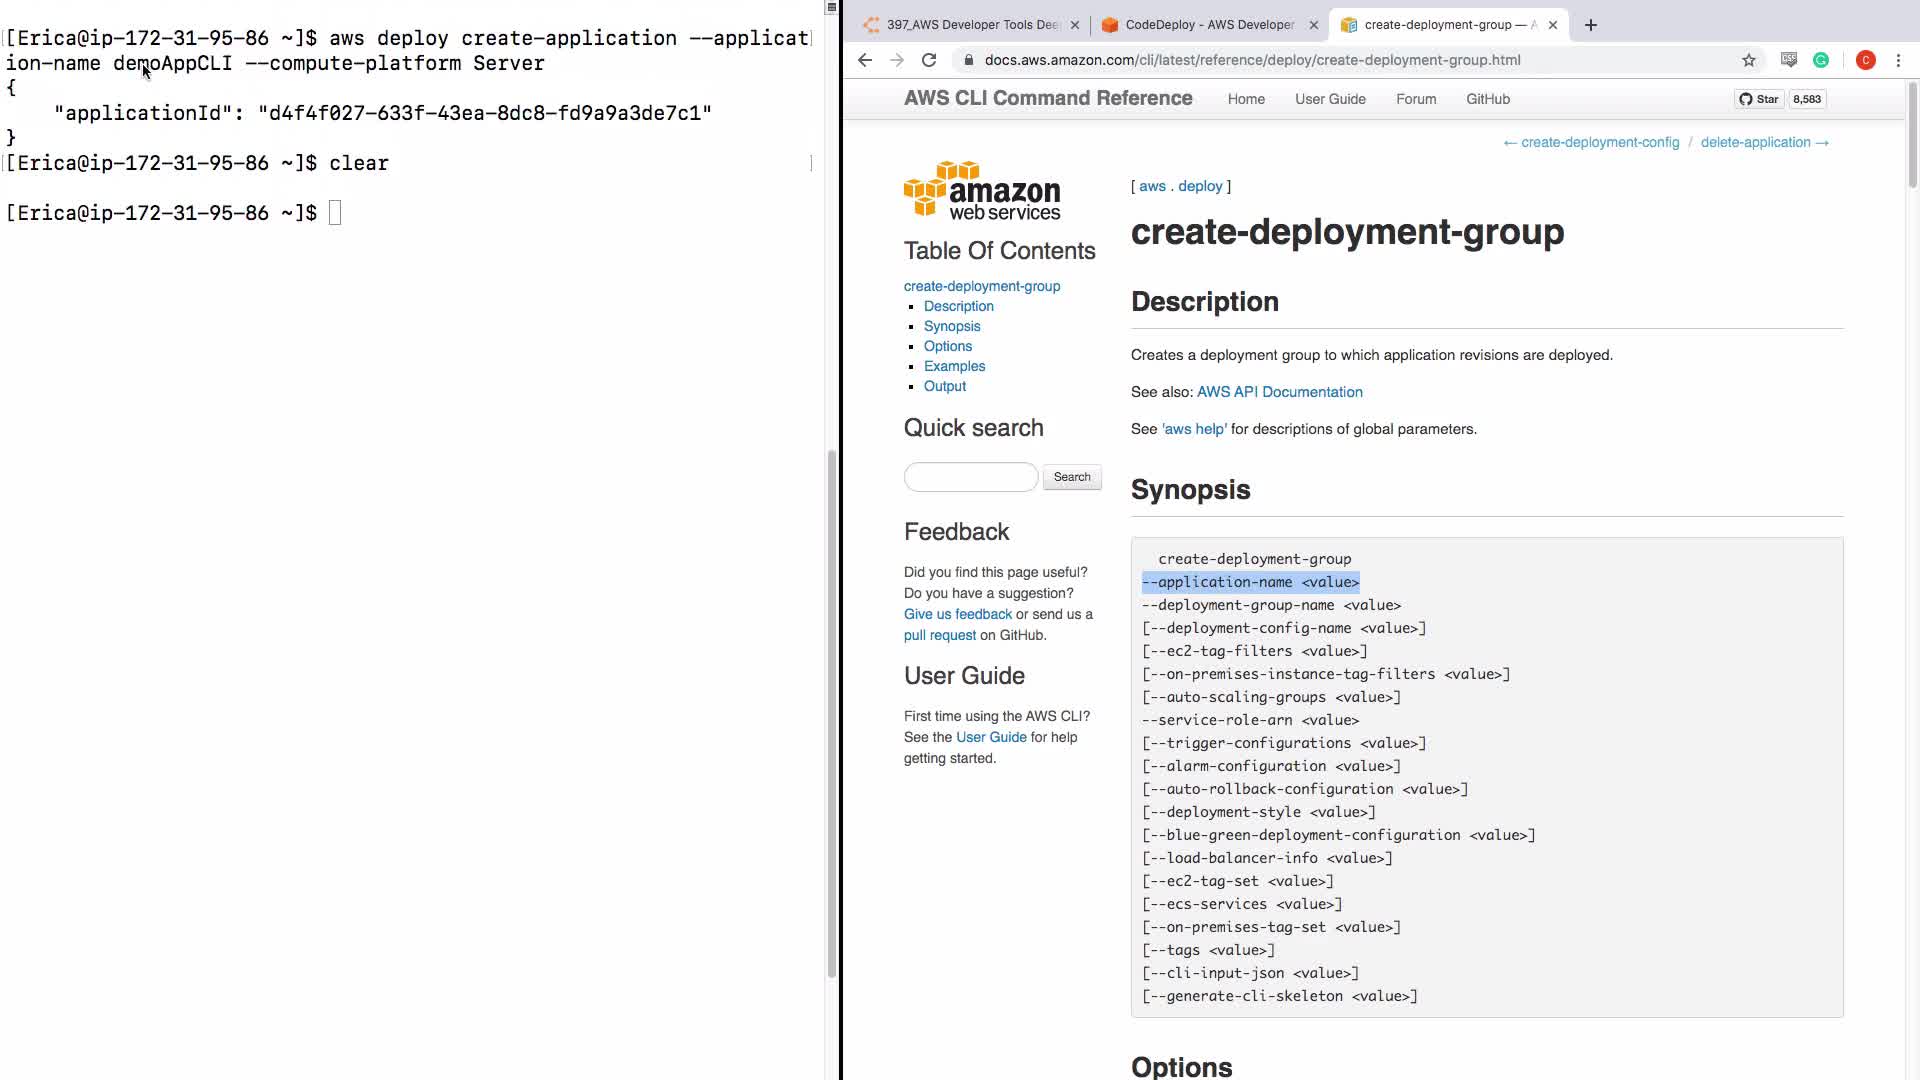
Task: Reload the docs page
Action: click(x=929, y=60)
